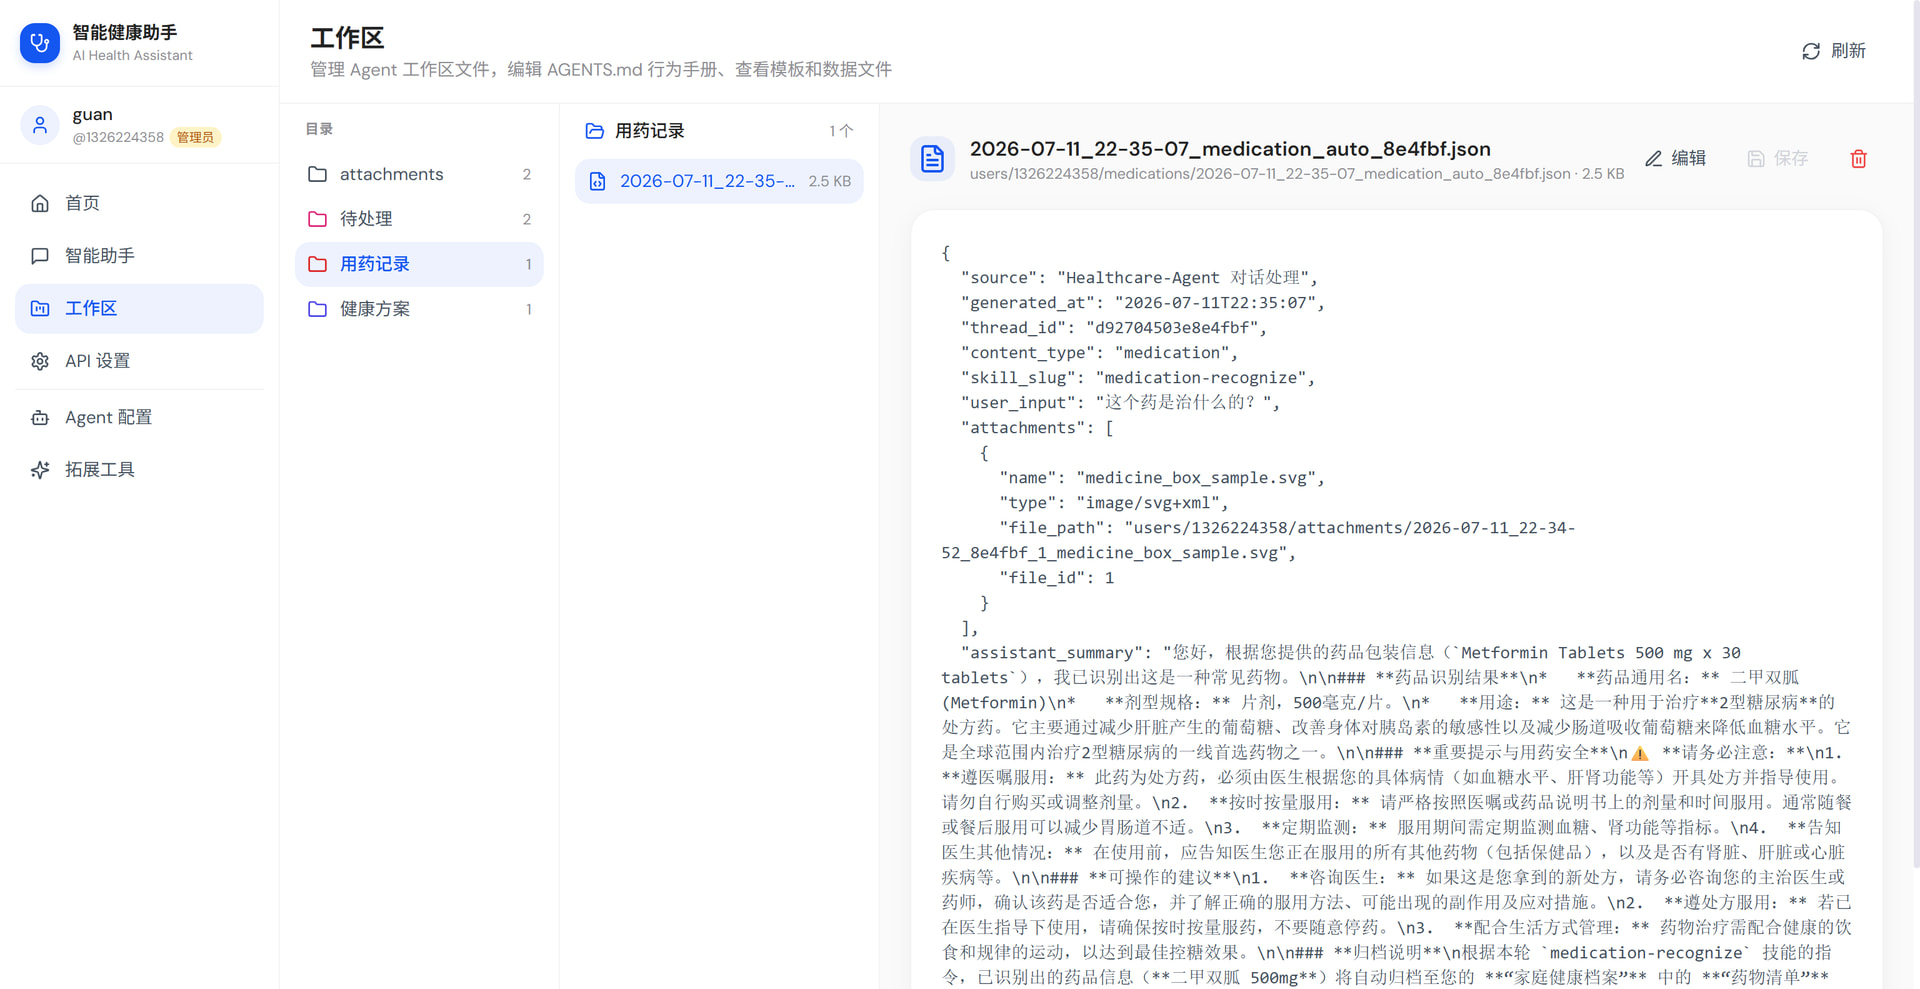
Task: Click the "content_type": "medication" line
Action: [1099, 353]
